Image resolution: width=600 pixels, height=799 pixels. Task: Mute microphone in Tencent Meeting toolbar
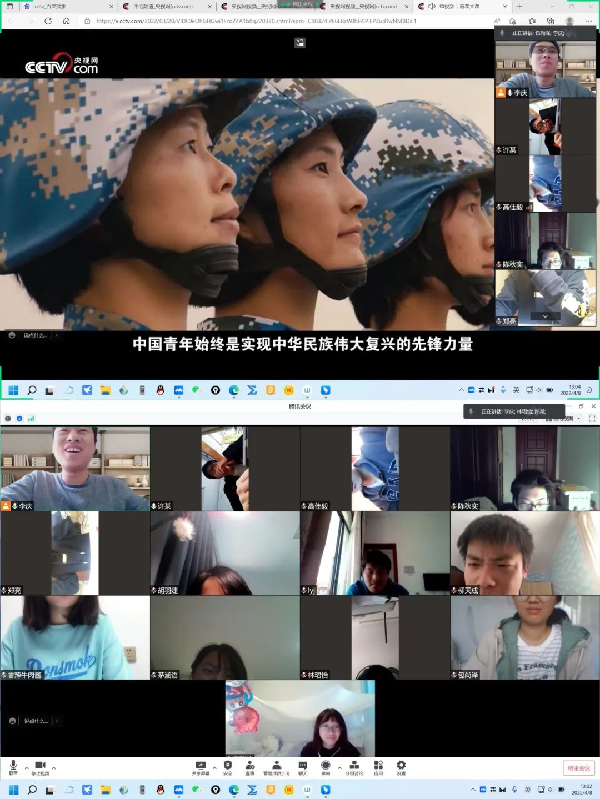[x=13, y=767]
